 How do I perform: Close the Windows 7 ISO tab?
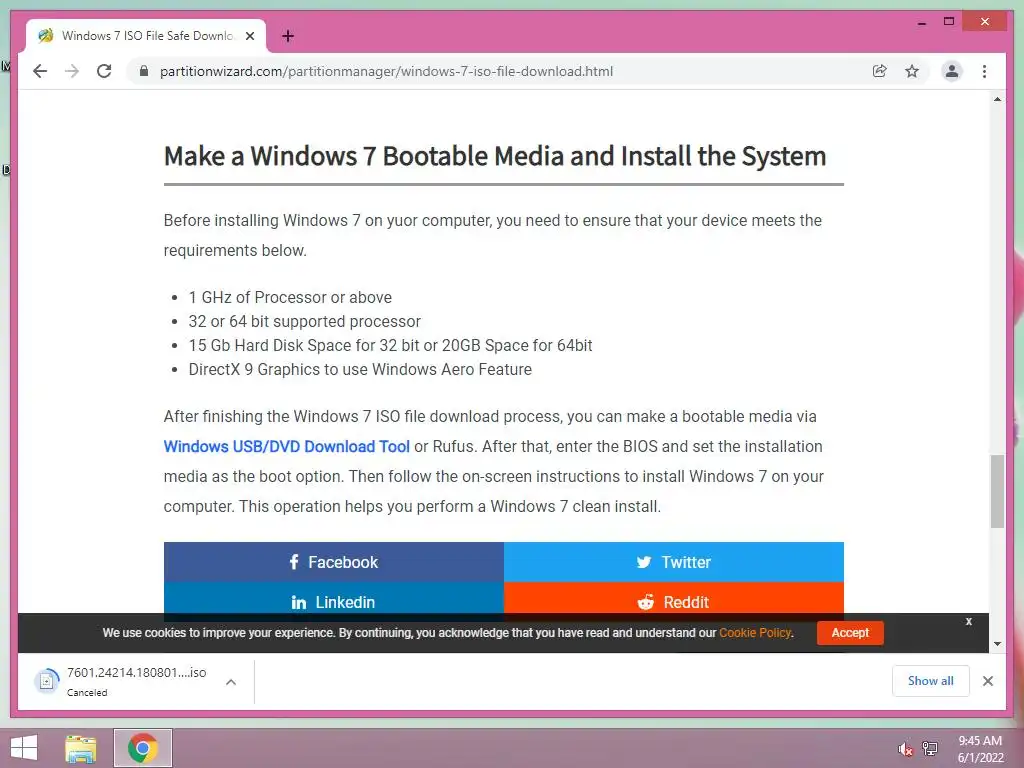pos(249,36)
